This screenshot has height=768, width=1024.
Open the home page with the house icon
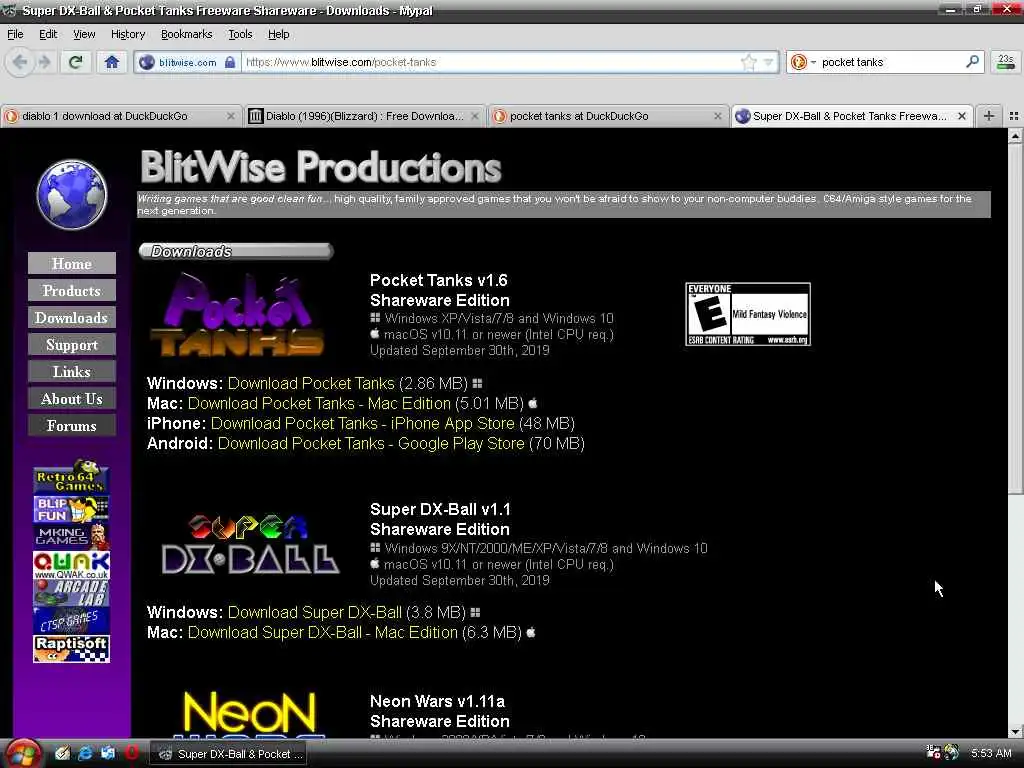(112, 62)
